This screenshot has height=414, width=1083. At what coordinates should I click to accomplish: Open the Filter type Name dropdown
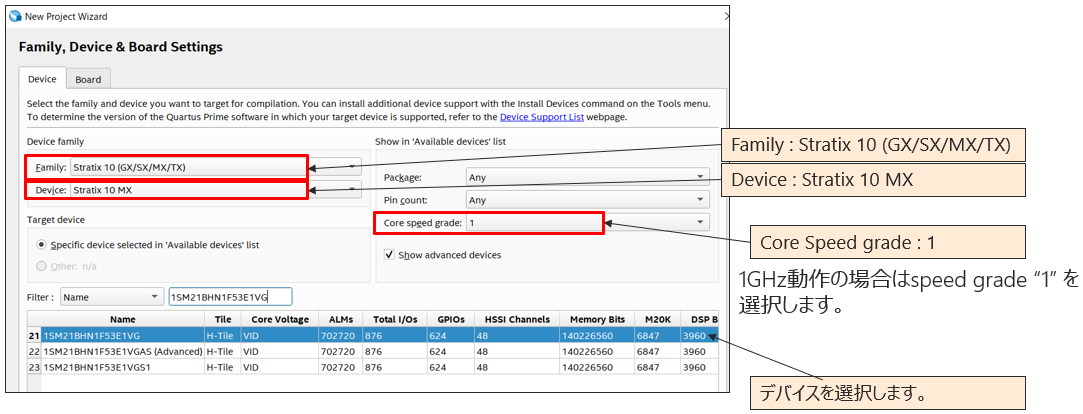coord(111,297)
